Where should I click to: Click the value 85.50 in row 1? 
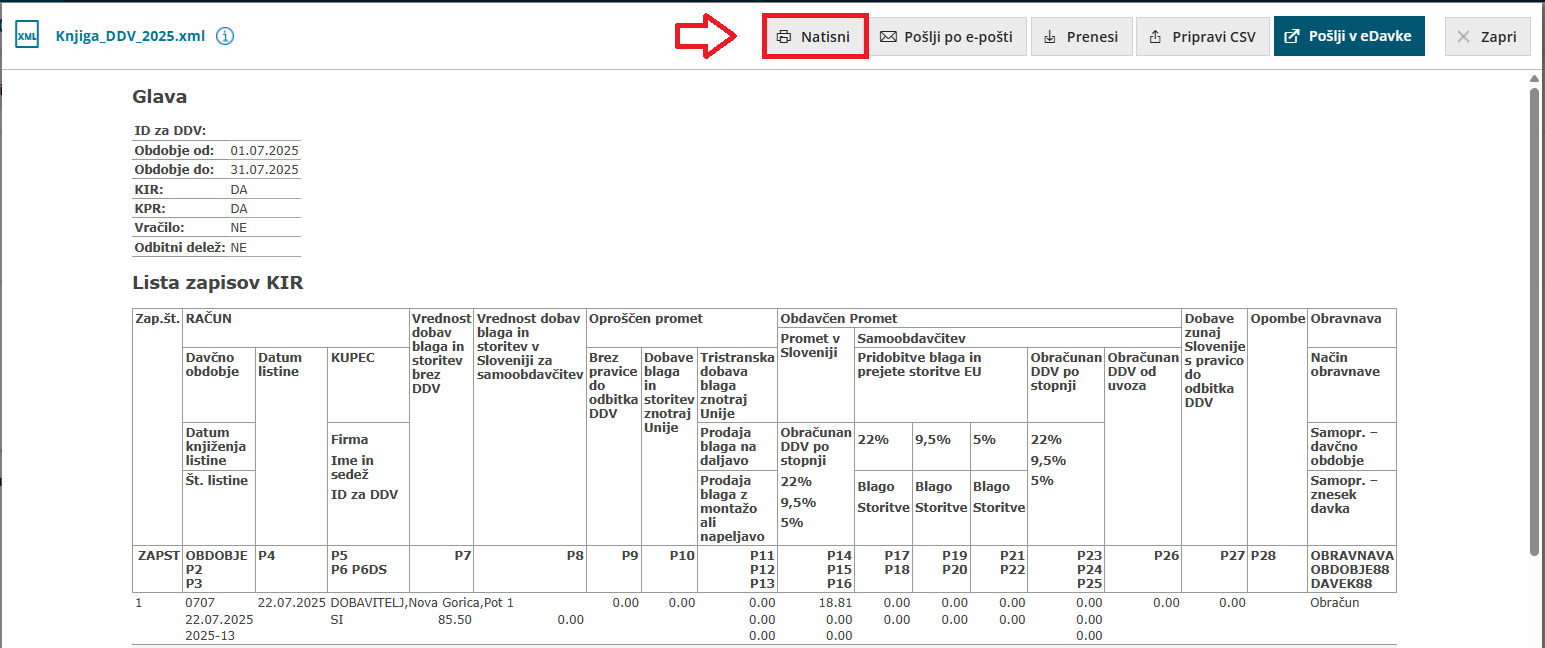coord(455,620)
